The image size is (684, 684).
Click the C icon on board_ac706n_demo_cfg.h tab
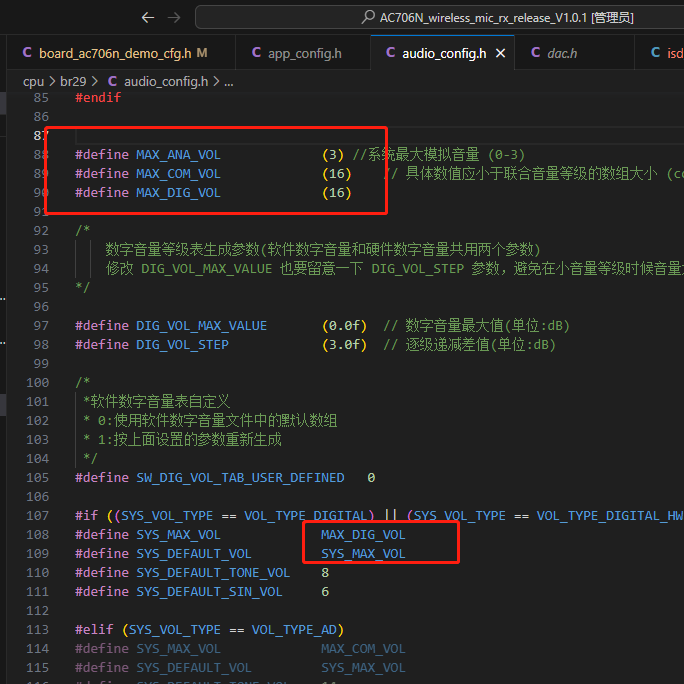pos(27,53)
